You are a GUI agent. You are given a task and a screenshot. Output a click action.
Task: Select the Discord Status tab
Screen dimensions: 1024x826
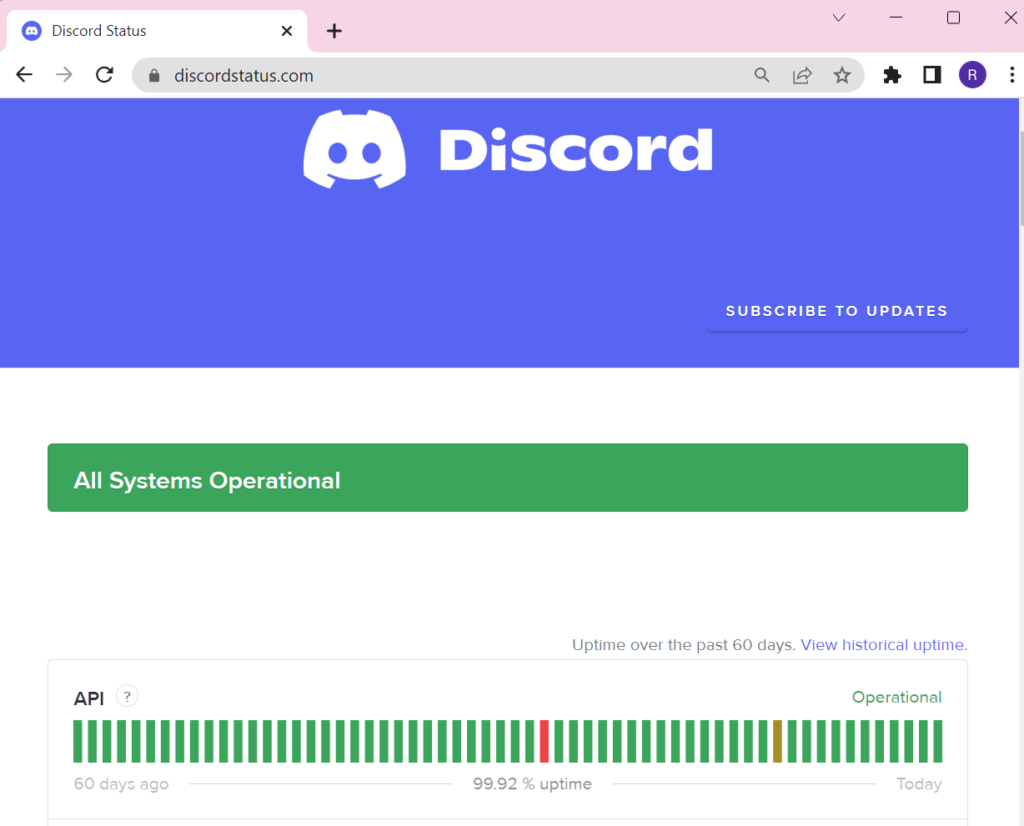click(x=157, y=31)
